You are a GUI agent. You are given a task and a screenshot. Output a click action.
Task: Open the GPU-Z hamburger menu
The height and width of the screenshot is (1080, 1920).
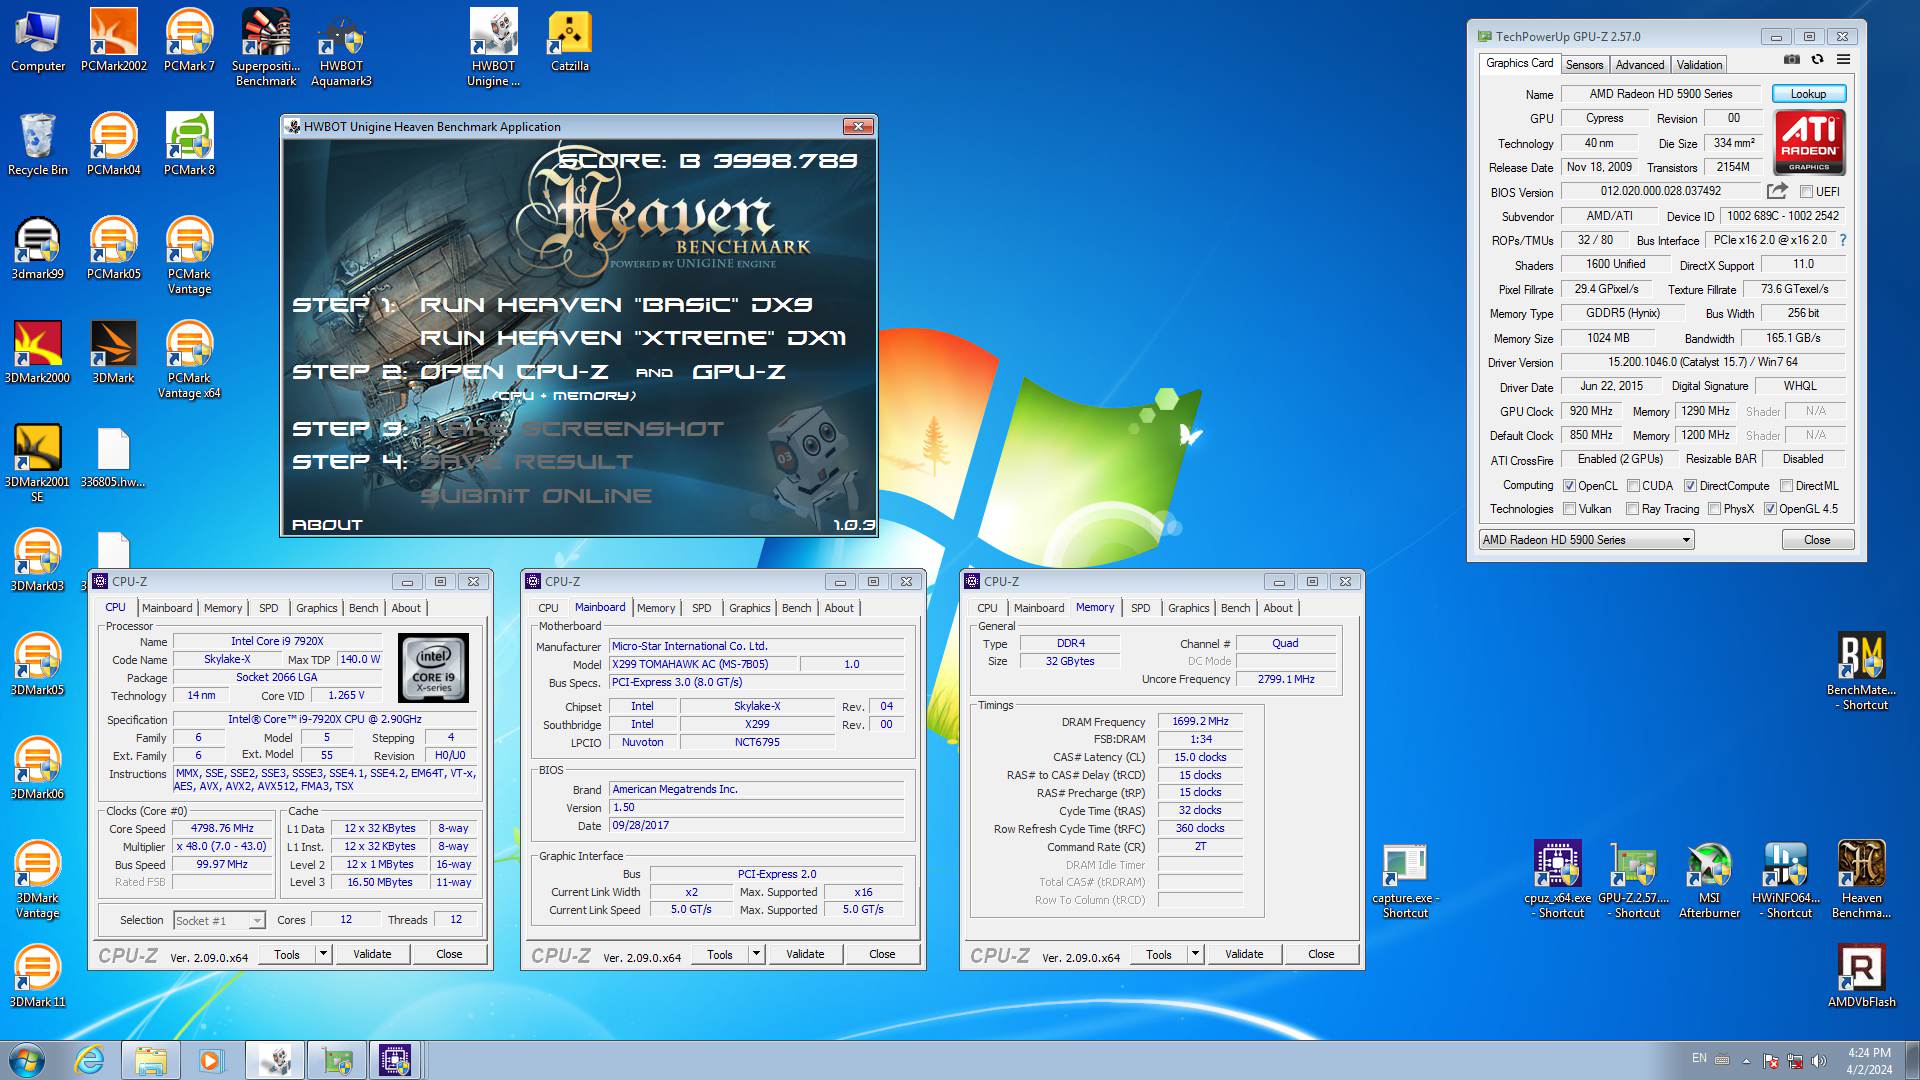coord(1844,60)
